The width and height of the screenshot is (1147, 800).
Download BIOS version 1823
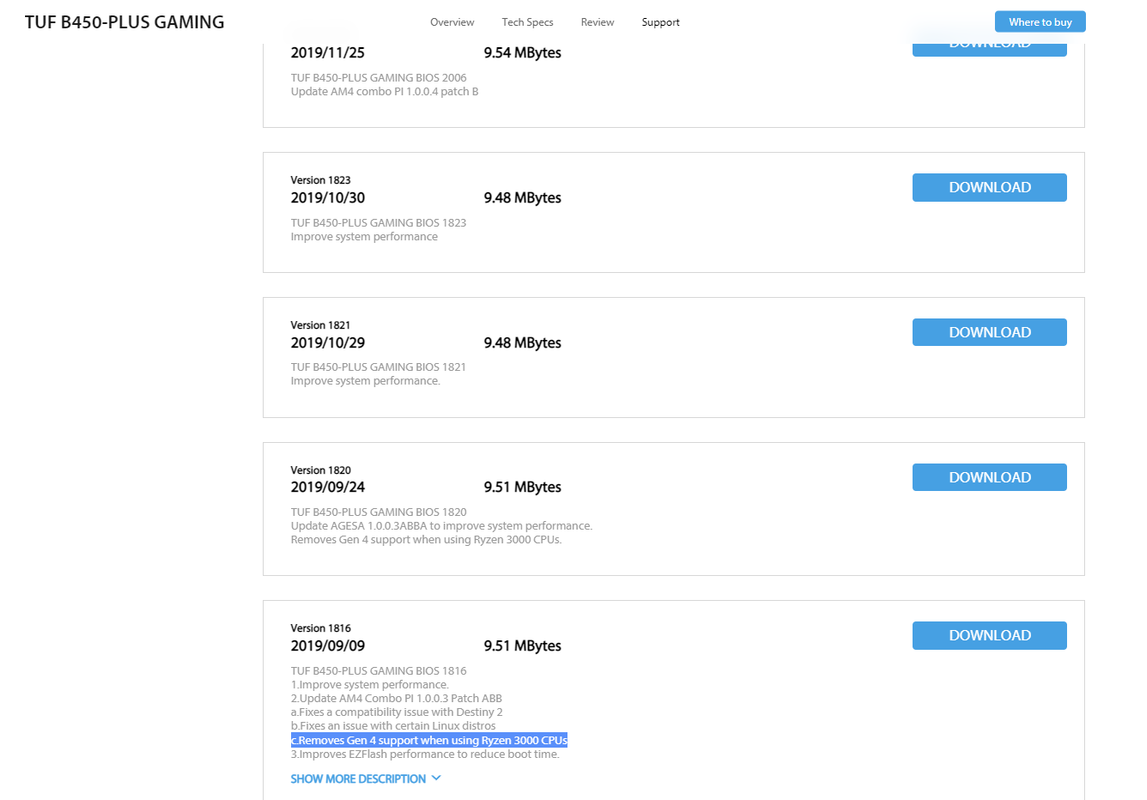989,187
